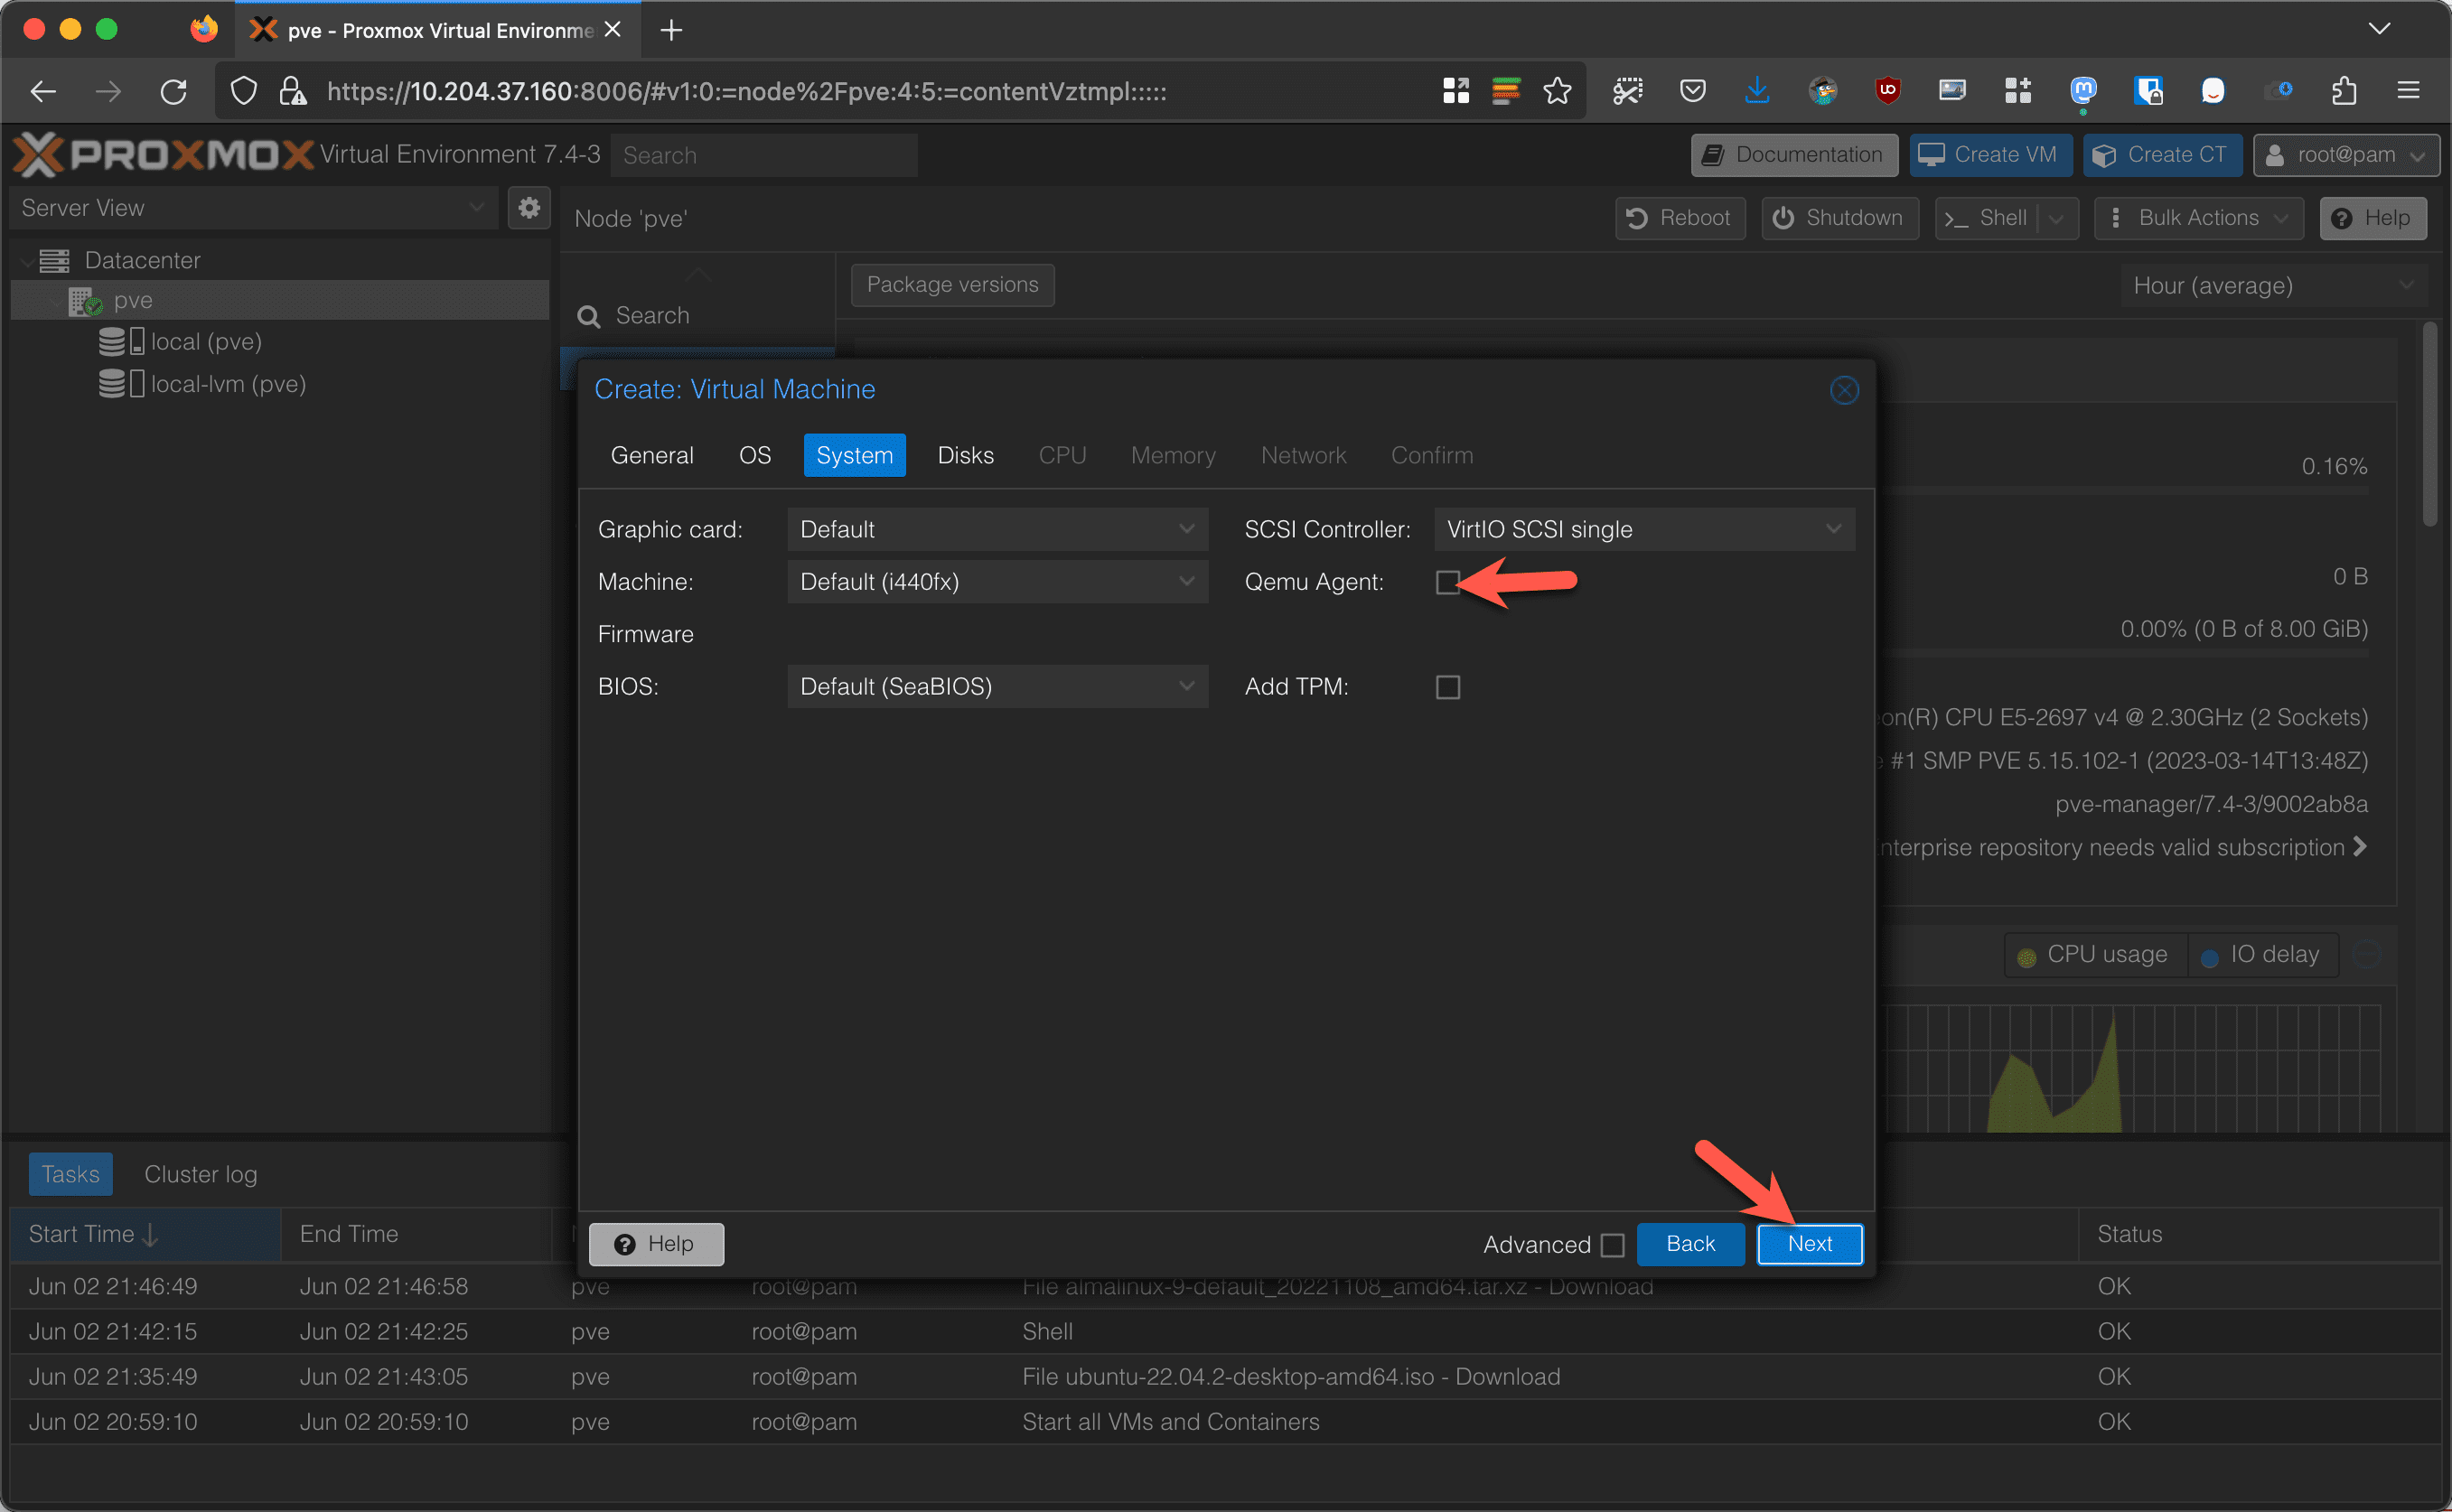Switch to the OS tab
Image resolution: width=2452 pixels, height=1512 pixels.
tap(755, 455)
